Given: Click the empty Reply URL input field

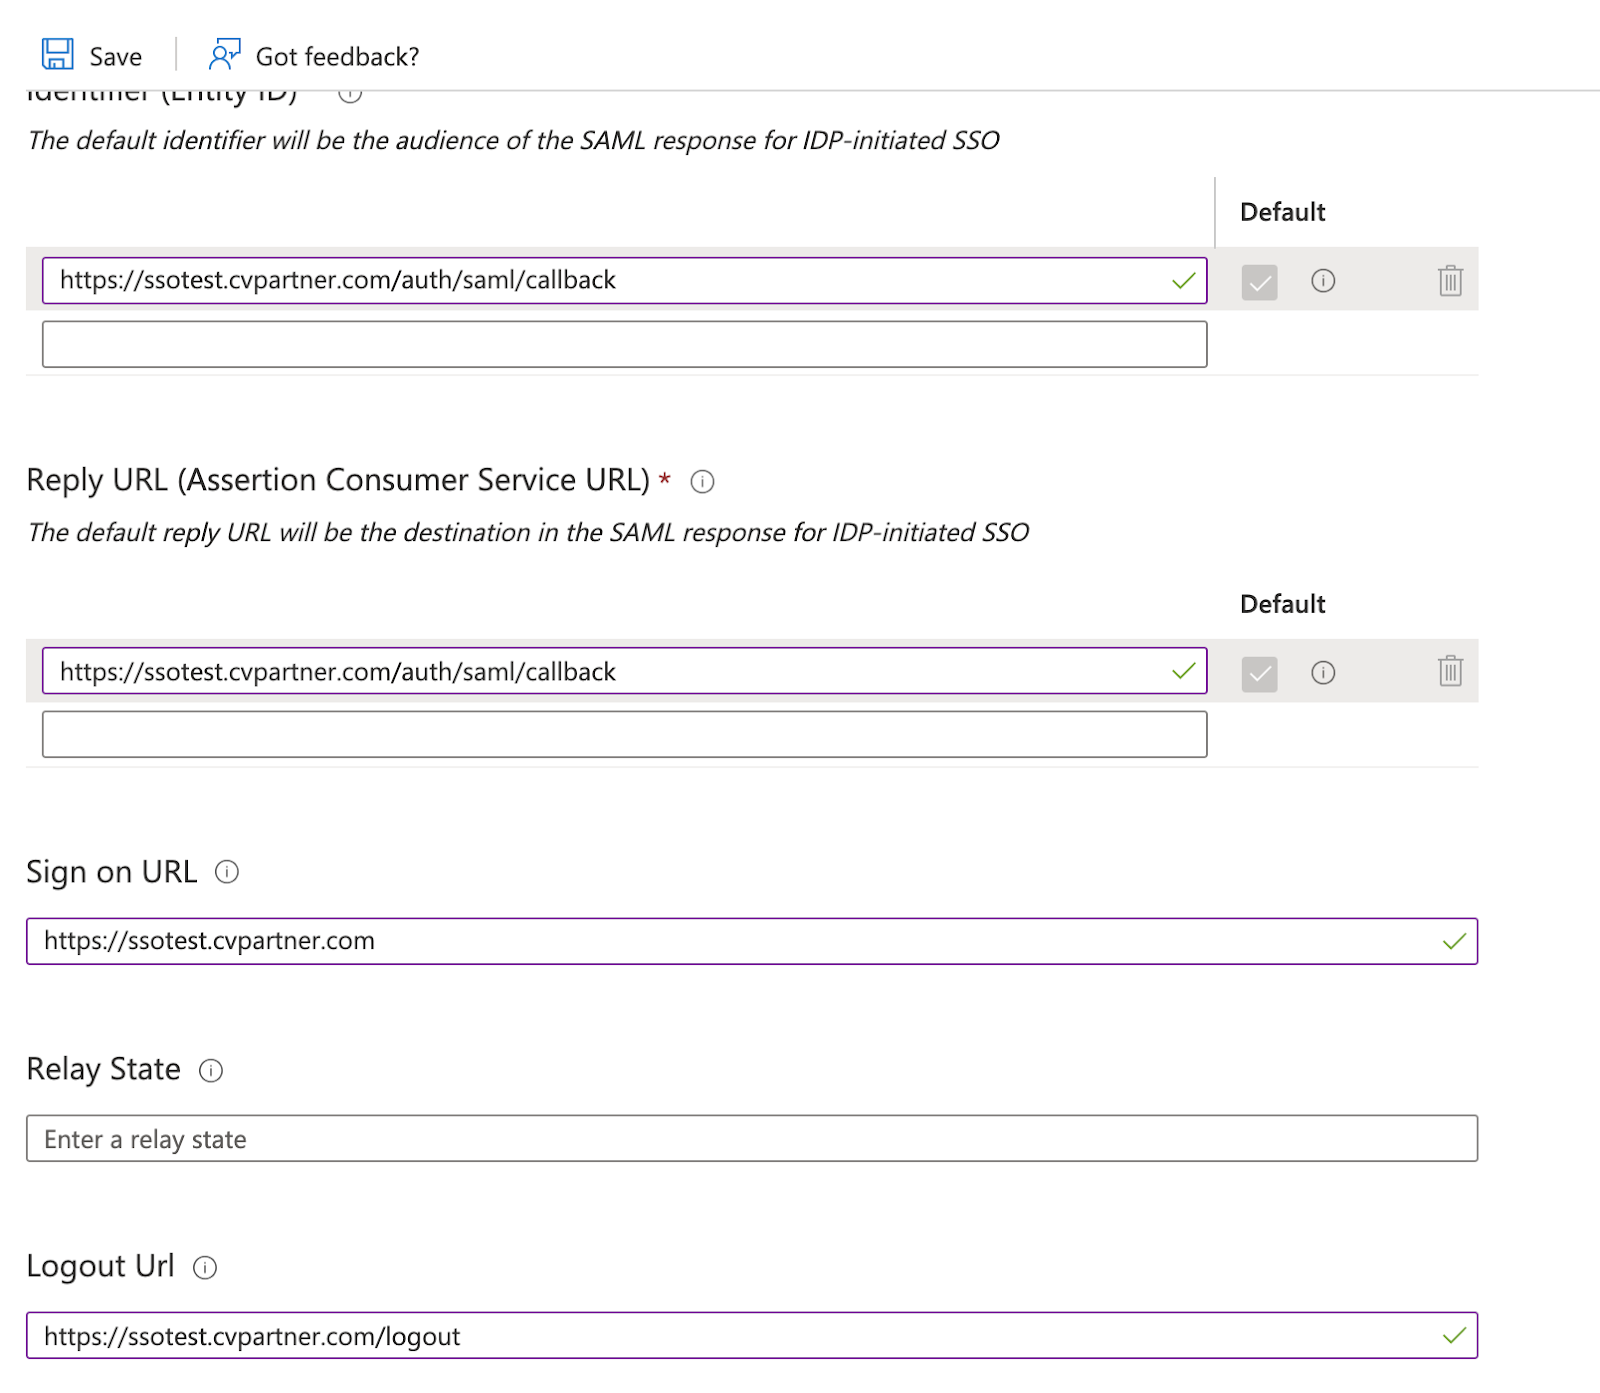Looking at the screenshot, I should coord(624,735).
